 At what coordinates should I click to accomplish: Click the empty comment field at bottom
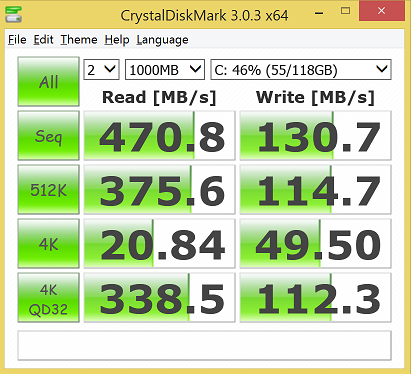pos(204,345)
